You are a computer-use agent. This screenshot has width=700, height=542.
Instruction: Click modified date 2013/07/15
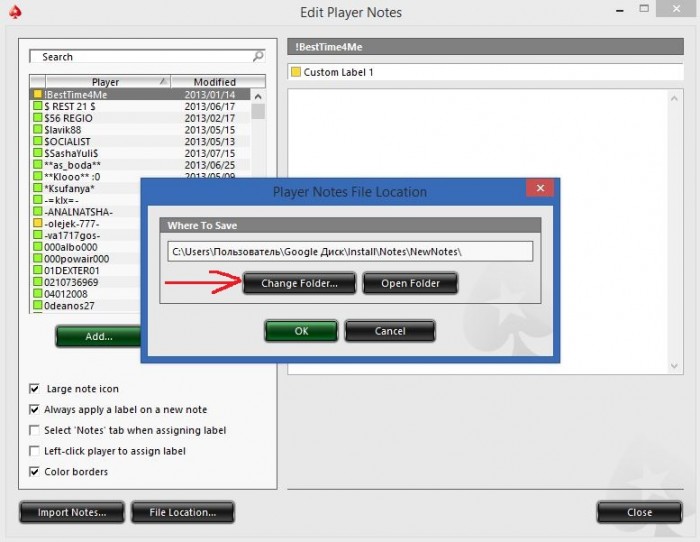209,153
